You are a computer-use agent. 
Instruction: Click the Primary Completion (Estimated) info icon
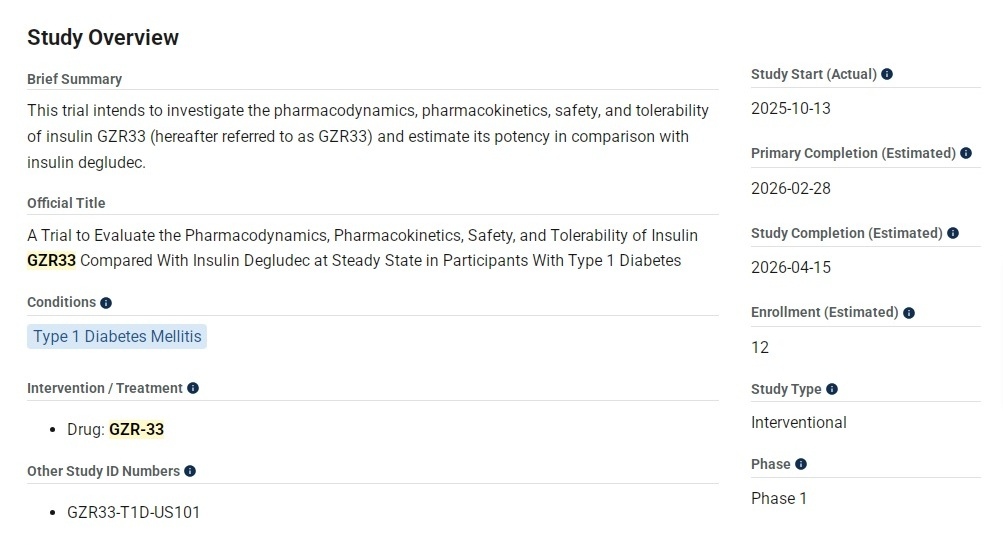pyautogui.click(x=966, y=153)
